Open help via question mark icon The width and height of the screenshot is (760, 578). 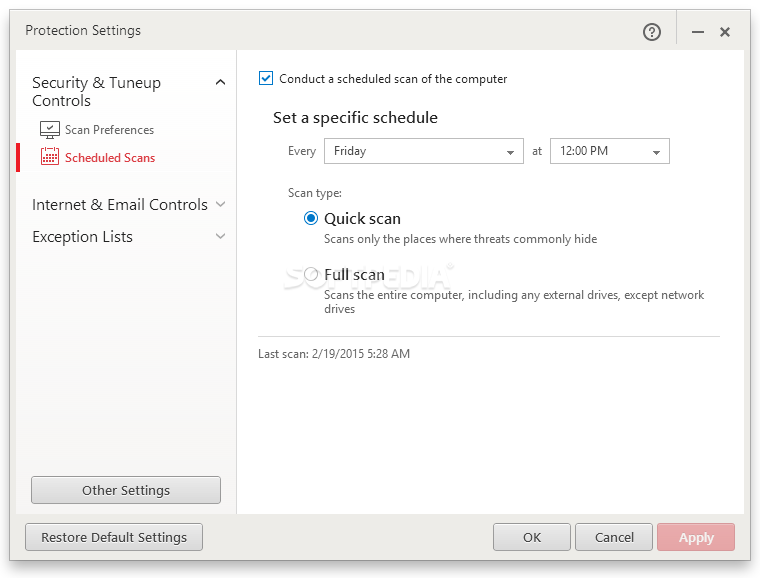coord(652,32)
